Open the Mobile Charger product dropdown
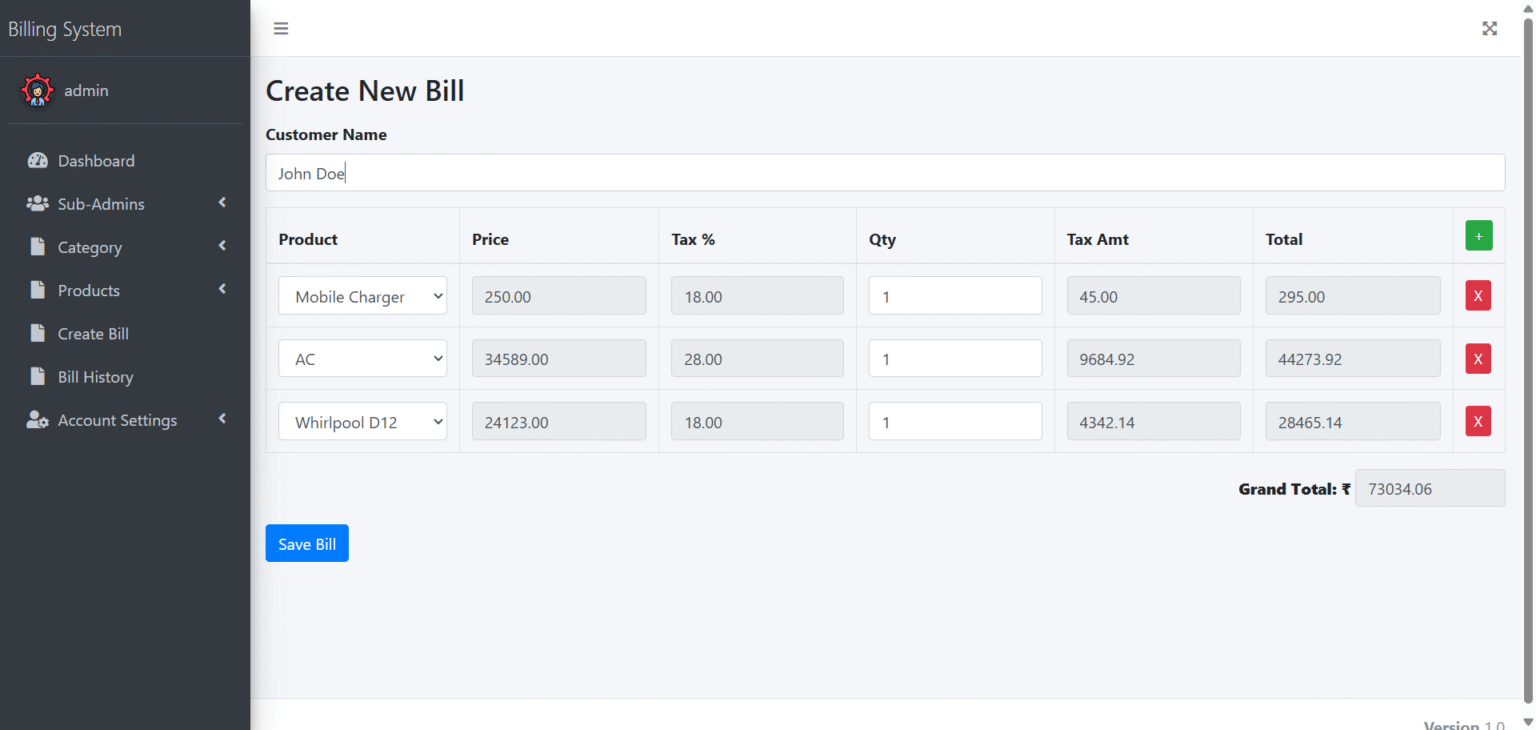Viewport: 1536px width, 730px height. pos(362,296)
